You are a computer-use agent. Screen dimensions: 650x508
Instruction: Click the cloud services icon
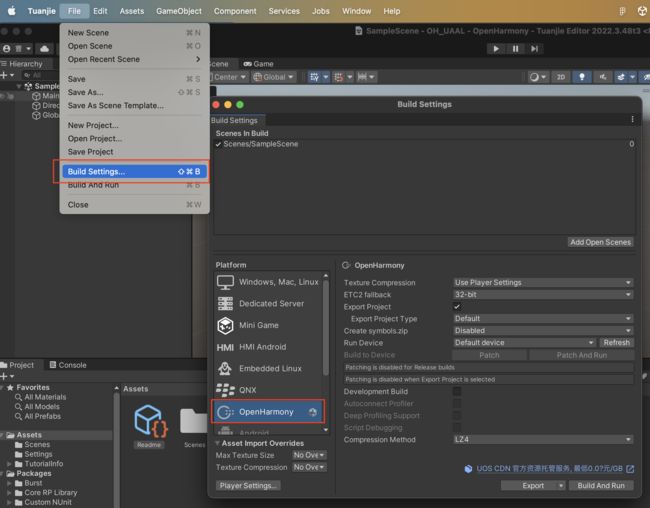click(44, 49)
